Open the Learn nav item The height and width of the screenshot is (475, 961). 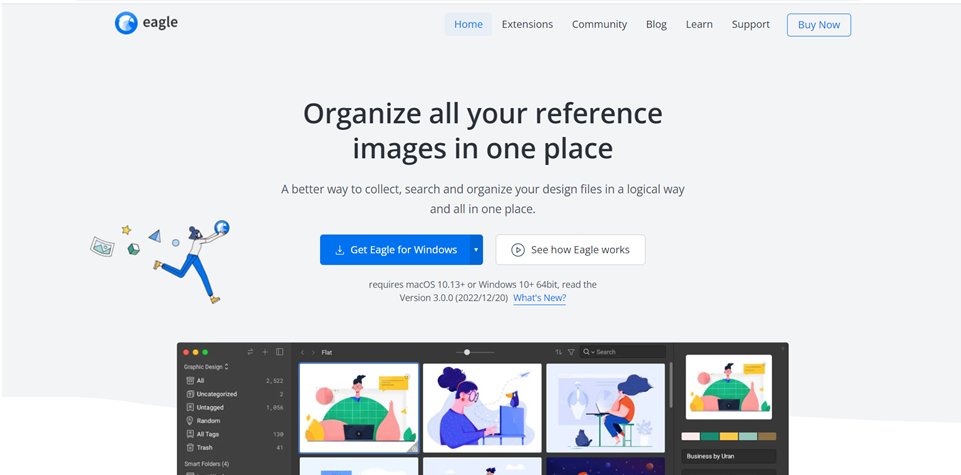pyautogui.click(x=699, y=25)
